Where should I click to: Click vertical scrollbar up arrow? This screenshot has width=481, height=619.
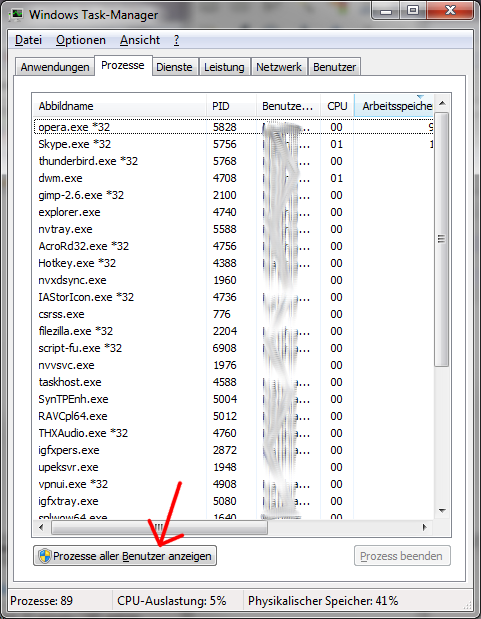point(442,103)
